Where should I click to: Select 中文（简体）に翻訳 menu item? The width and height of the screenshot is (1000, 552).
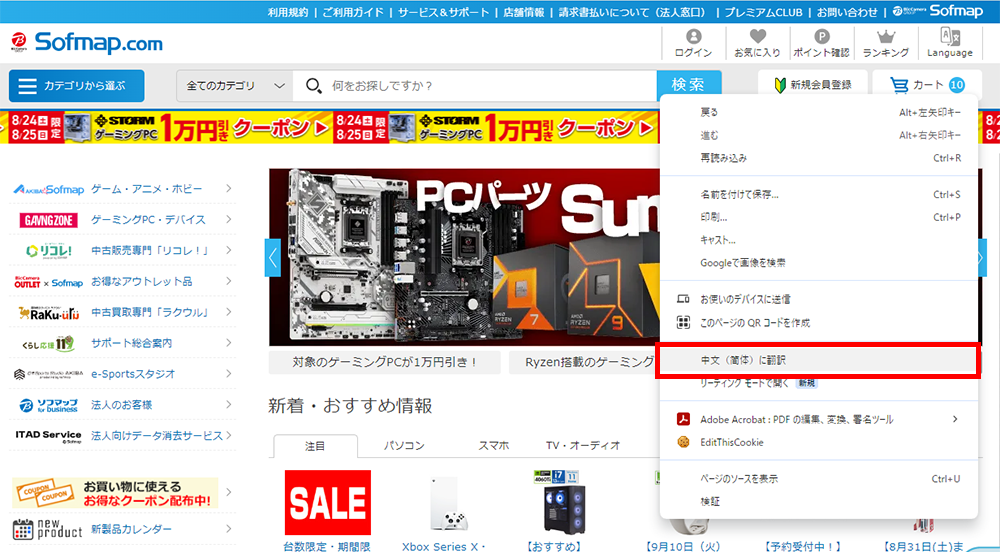click(818, 360)
